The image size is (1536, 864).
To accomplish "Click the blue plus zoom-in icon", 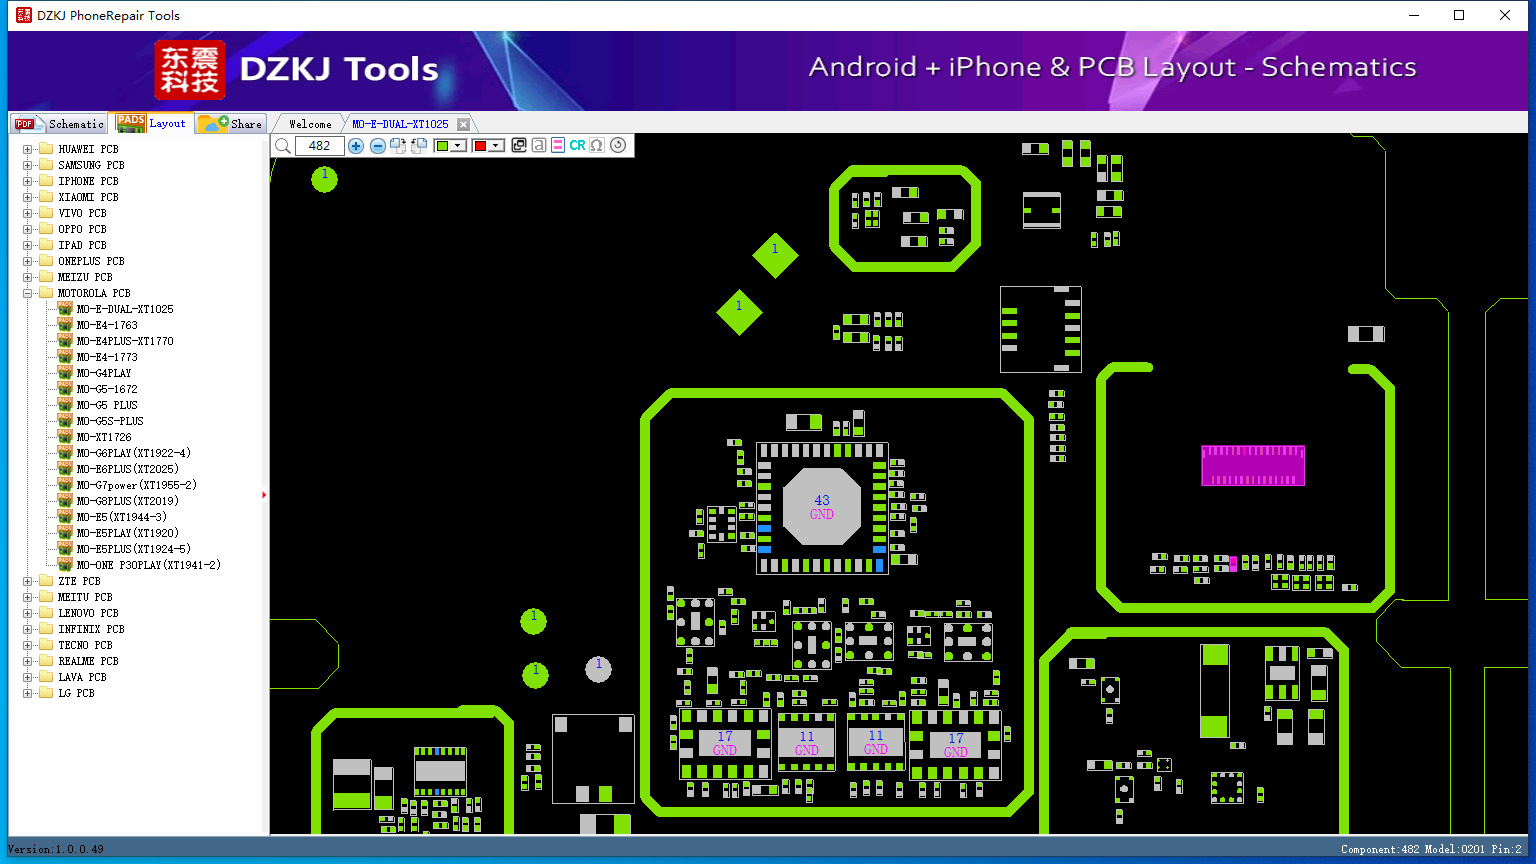I will tap(356, 146).
